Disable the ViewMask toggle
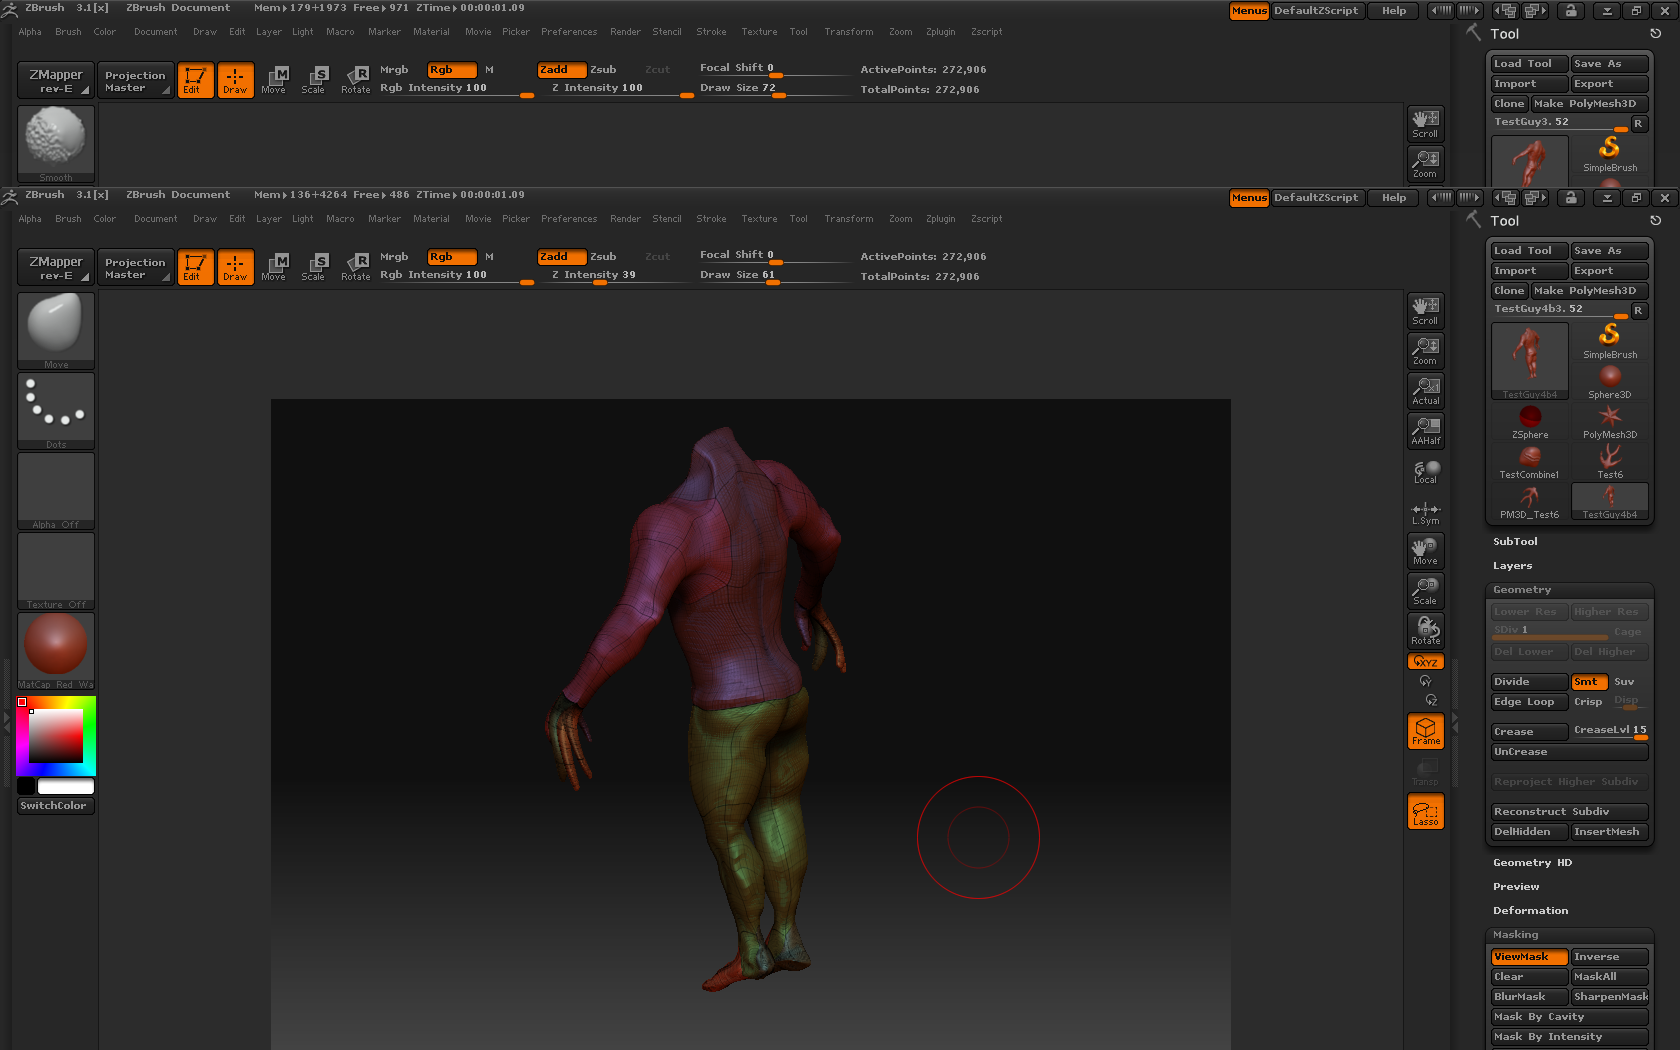Screen dimensions: 1680x1050 click(1528, 957)
